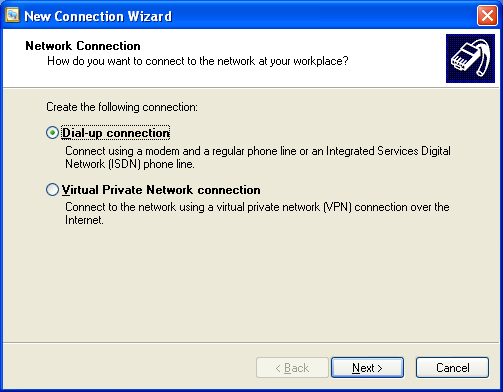Select the Virtual Private Network radio button
Viewport: 503px width, 392px height.
pos(52,190)
